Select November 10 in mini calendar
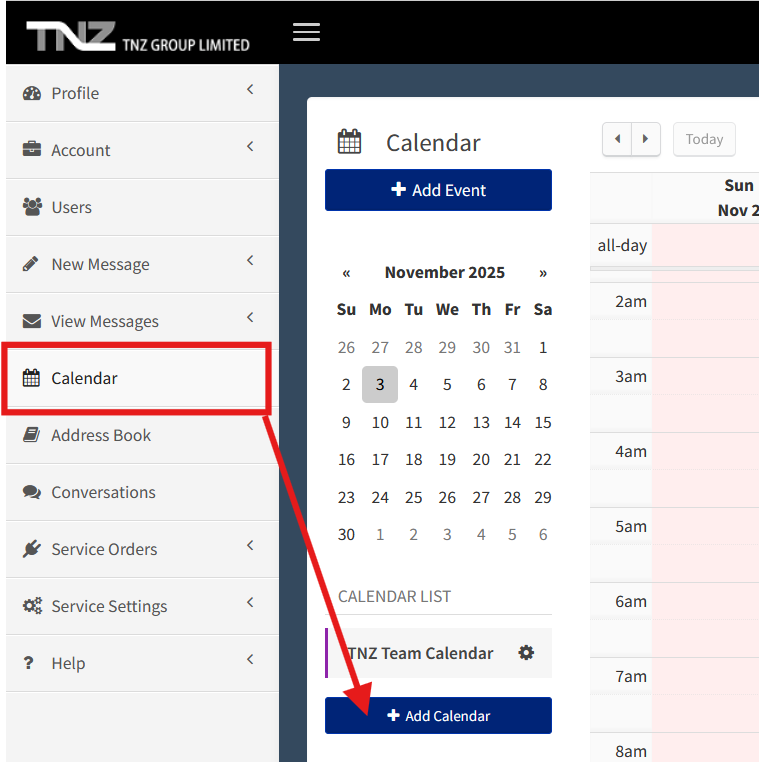Image resolution: width=759 pixels, height=762 pixels. point(380,422)
